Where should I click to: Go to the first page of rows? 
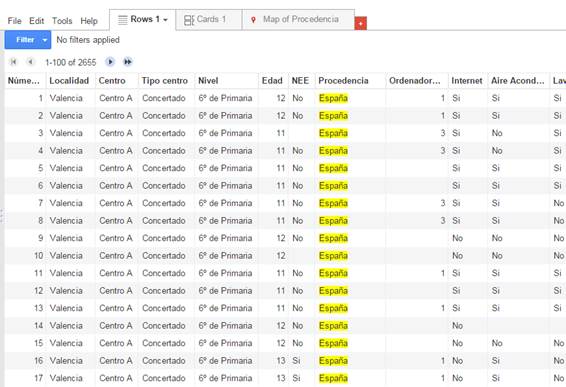click(x=14, y=62)
